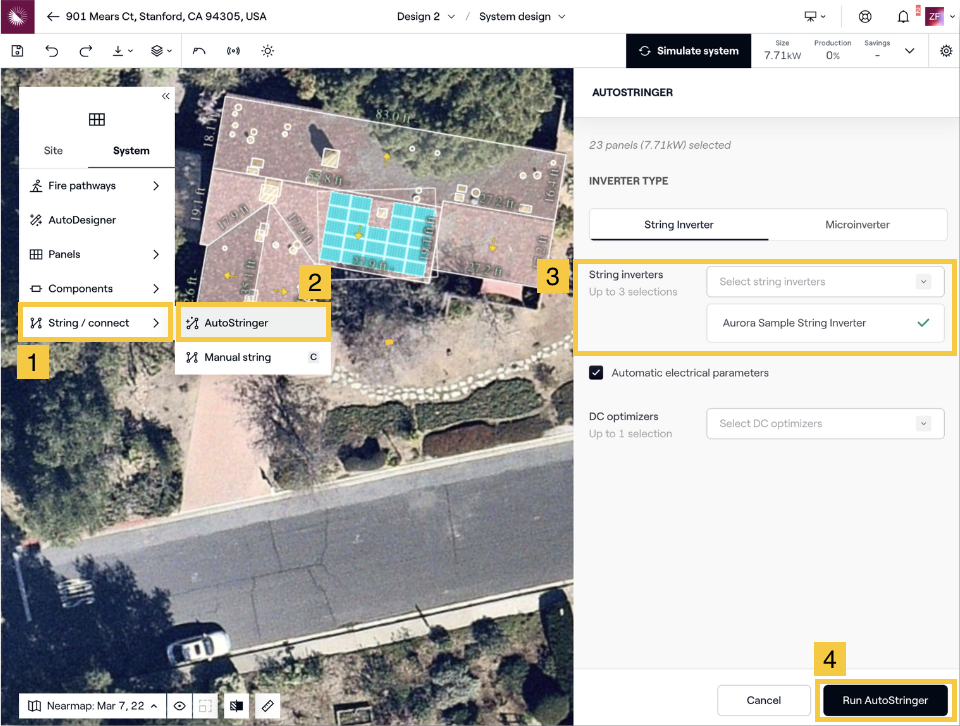The height and width of the screenshot is (726, 960).
Task: Toggle map imagery visibility eye
Action: point(180,706)
